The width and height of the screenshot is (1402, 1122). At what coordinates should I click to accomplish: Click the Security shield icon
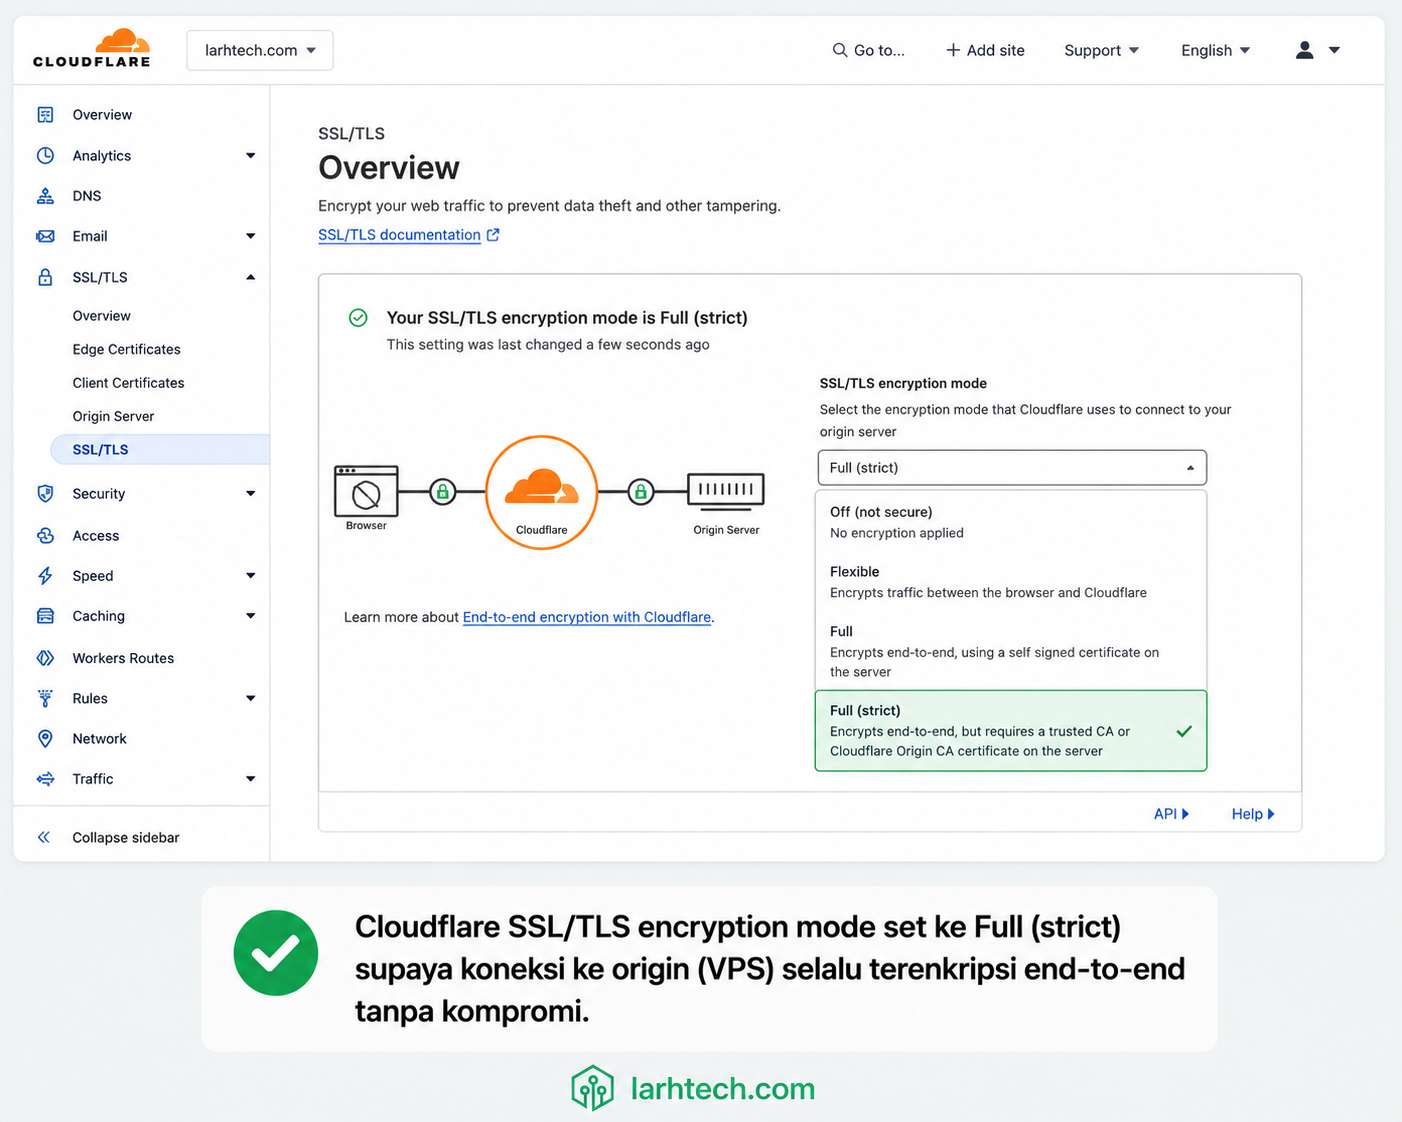(45, 493)
